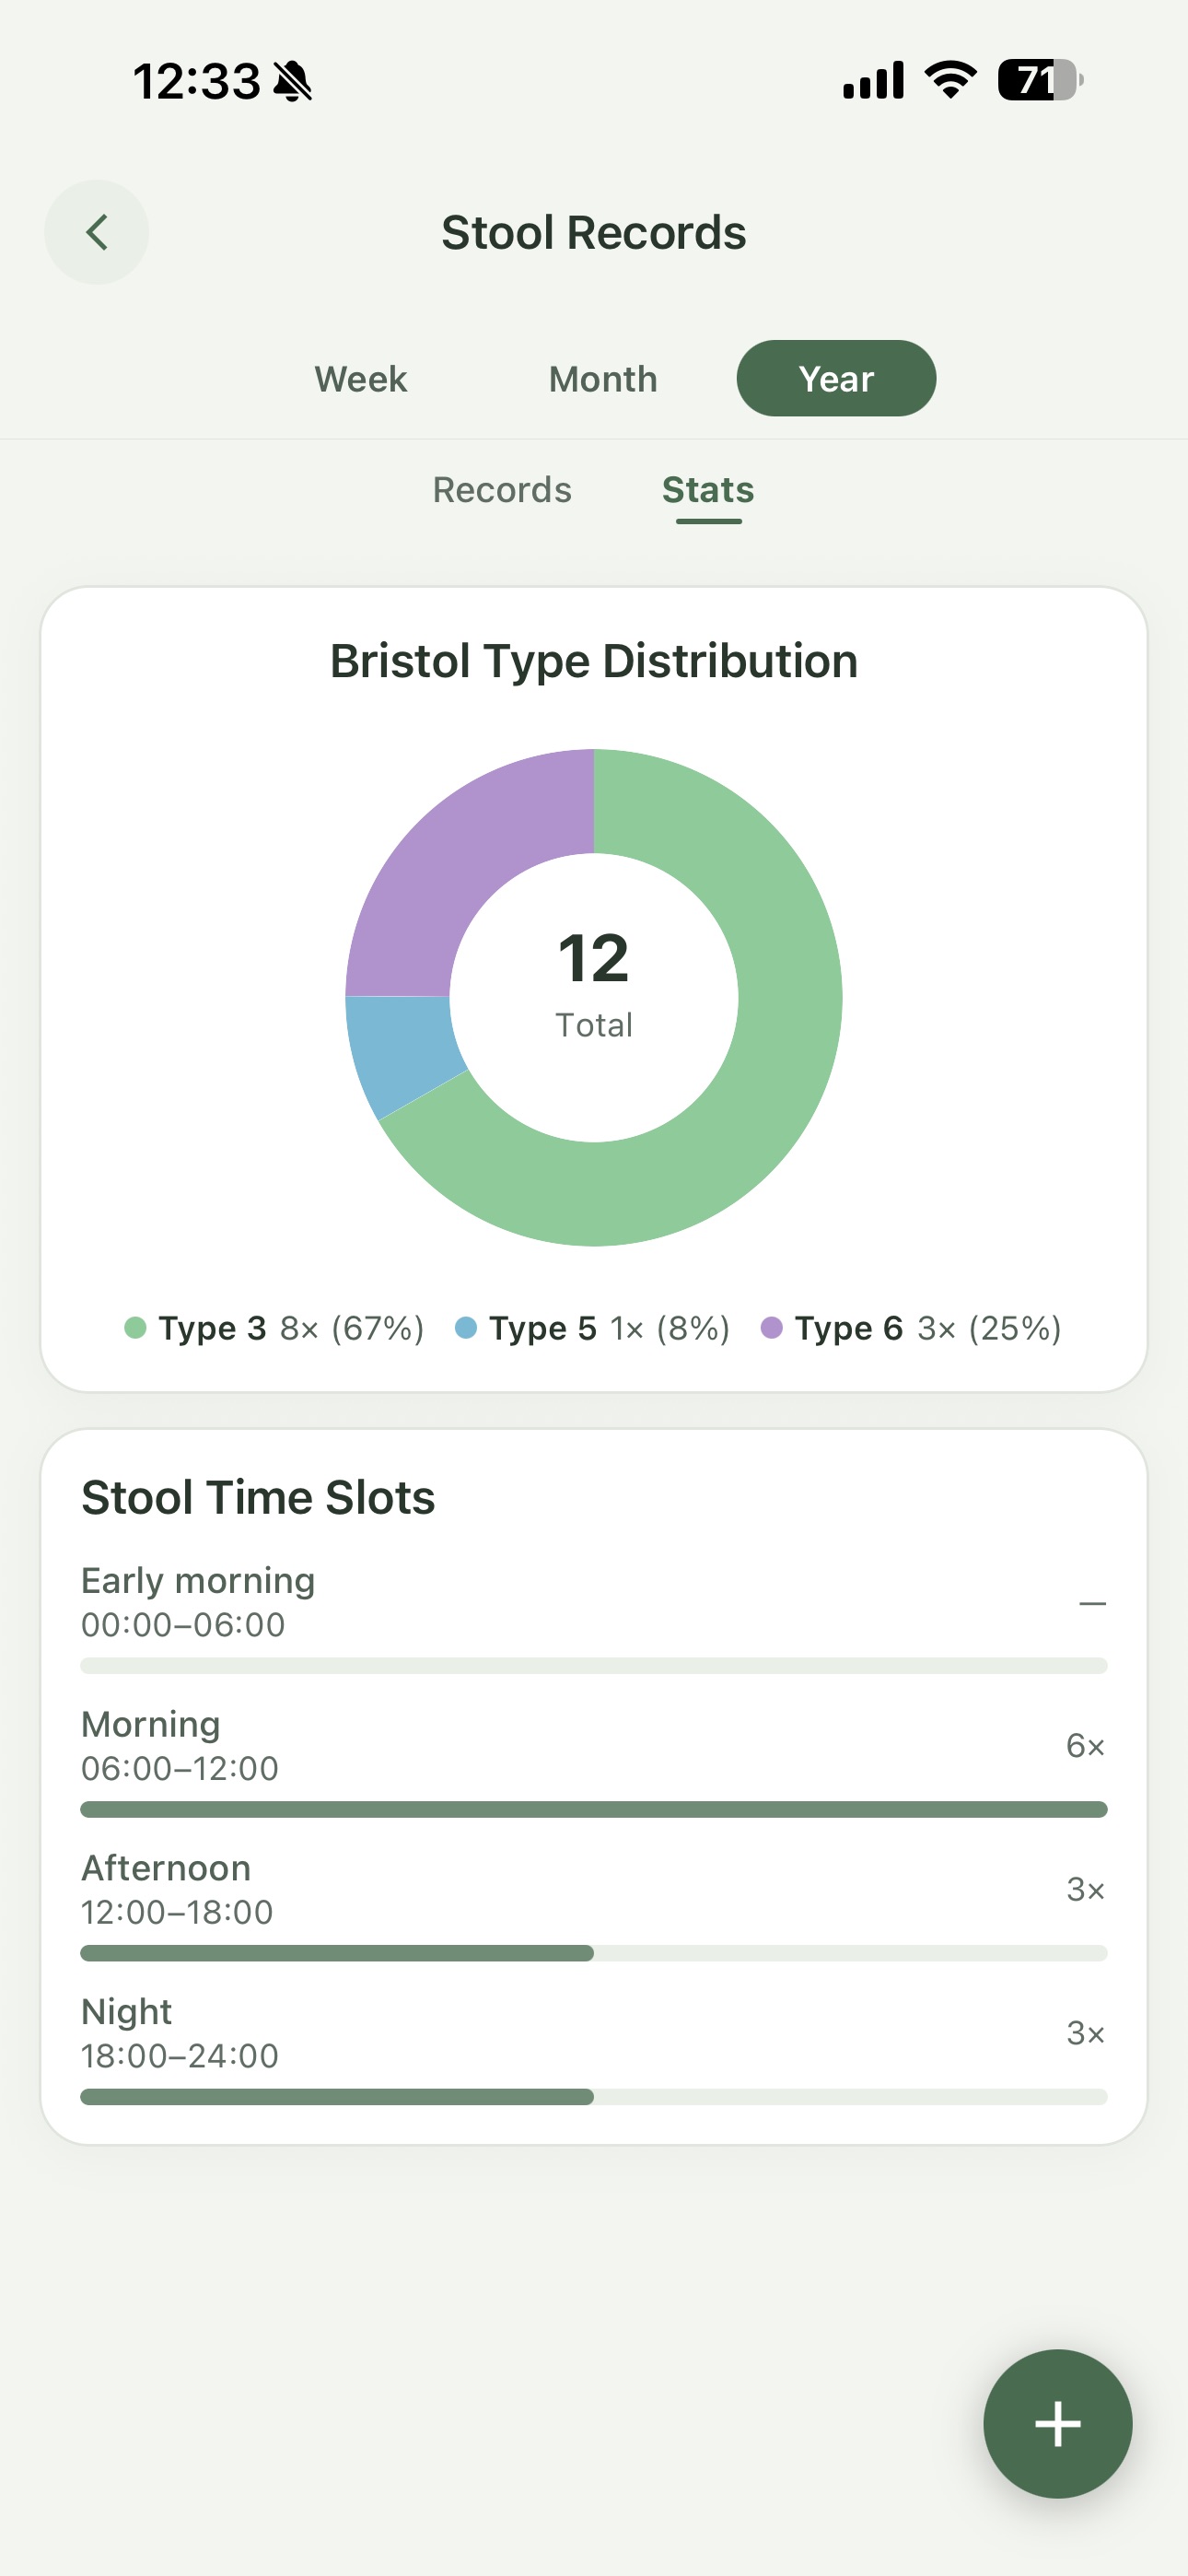Tap the silent mode bell icon
1188x2576 pixels.
pos(292,81)
